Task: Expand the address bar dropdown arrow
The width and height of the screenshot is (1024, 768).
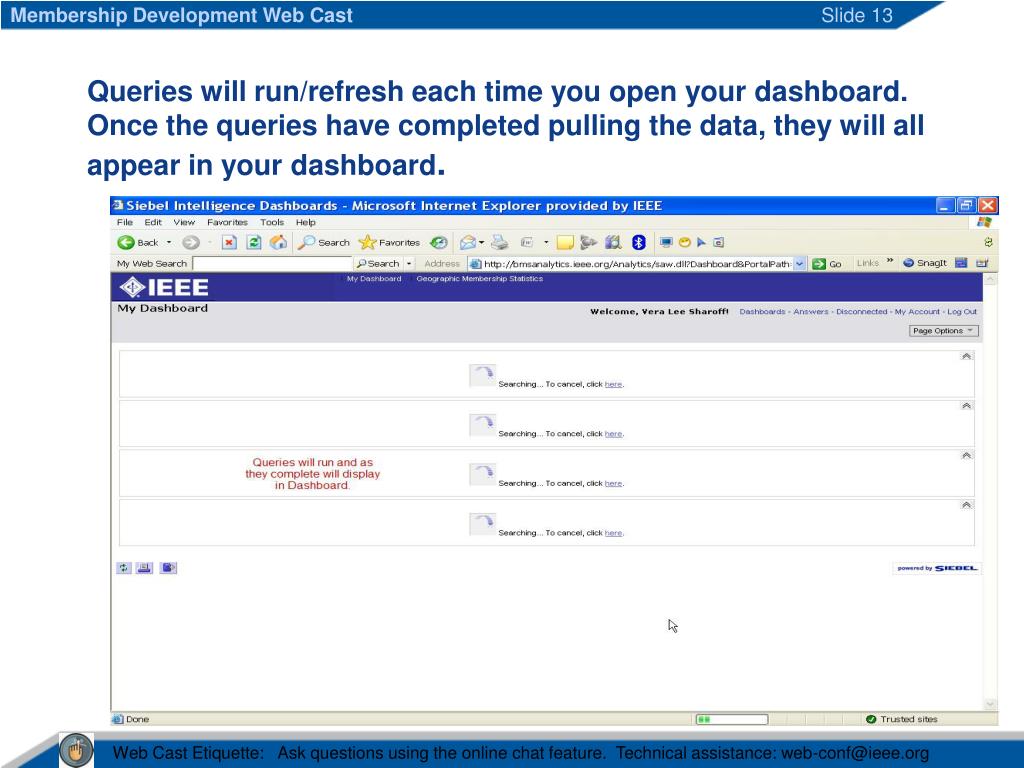Action: click(800, 264)
